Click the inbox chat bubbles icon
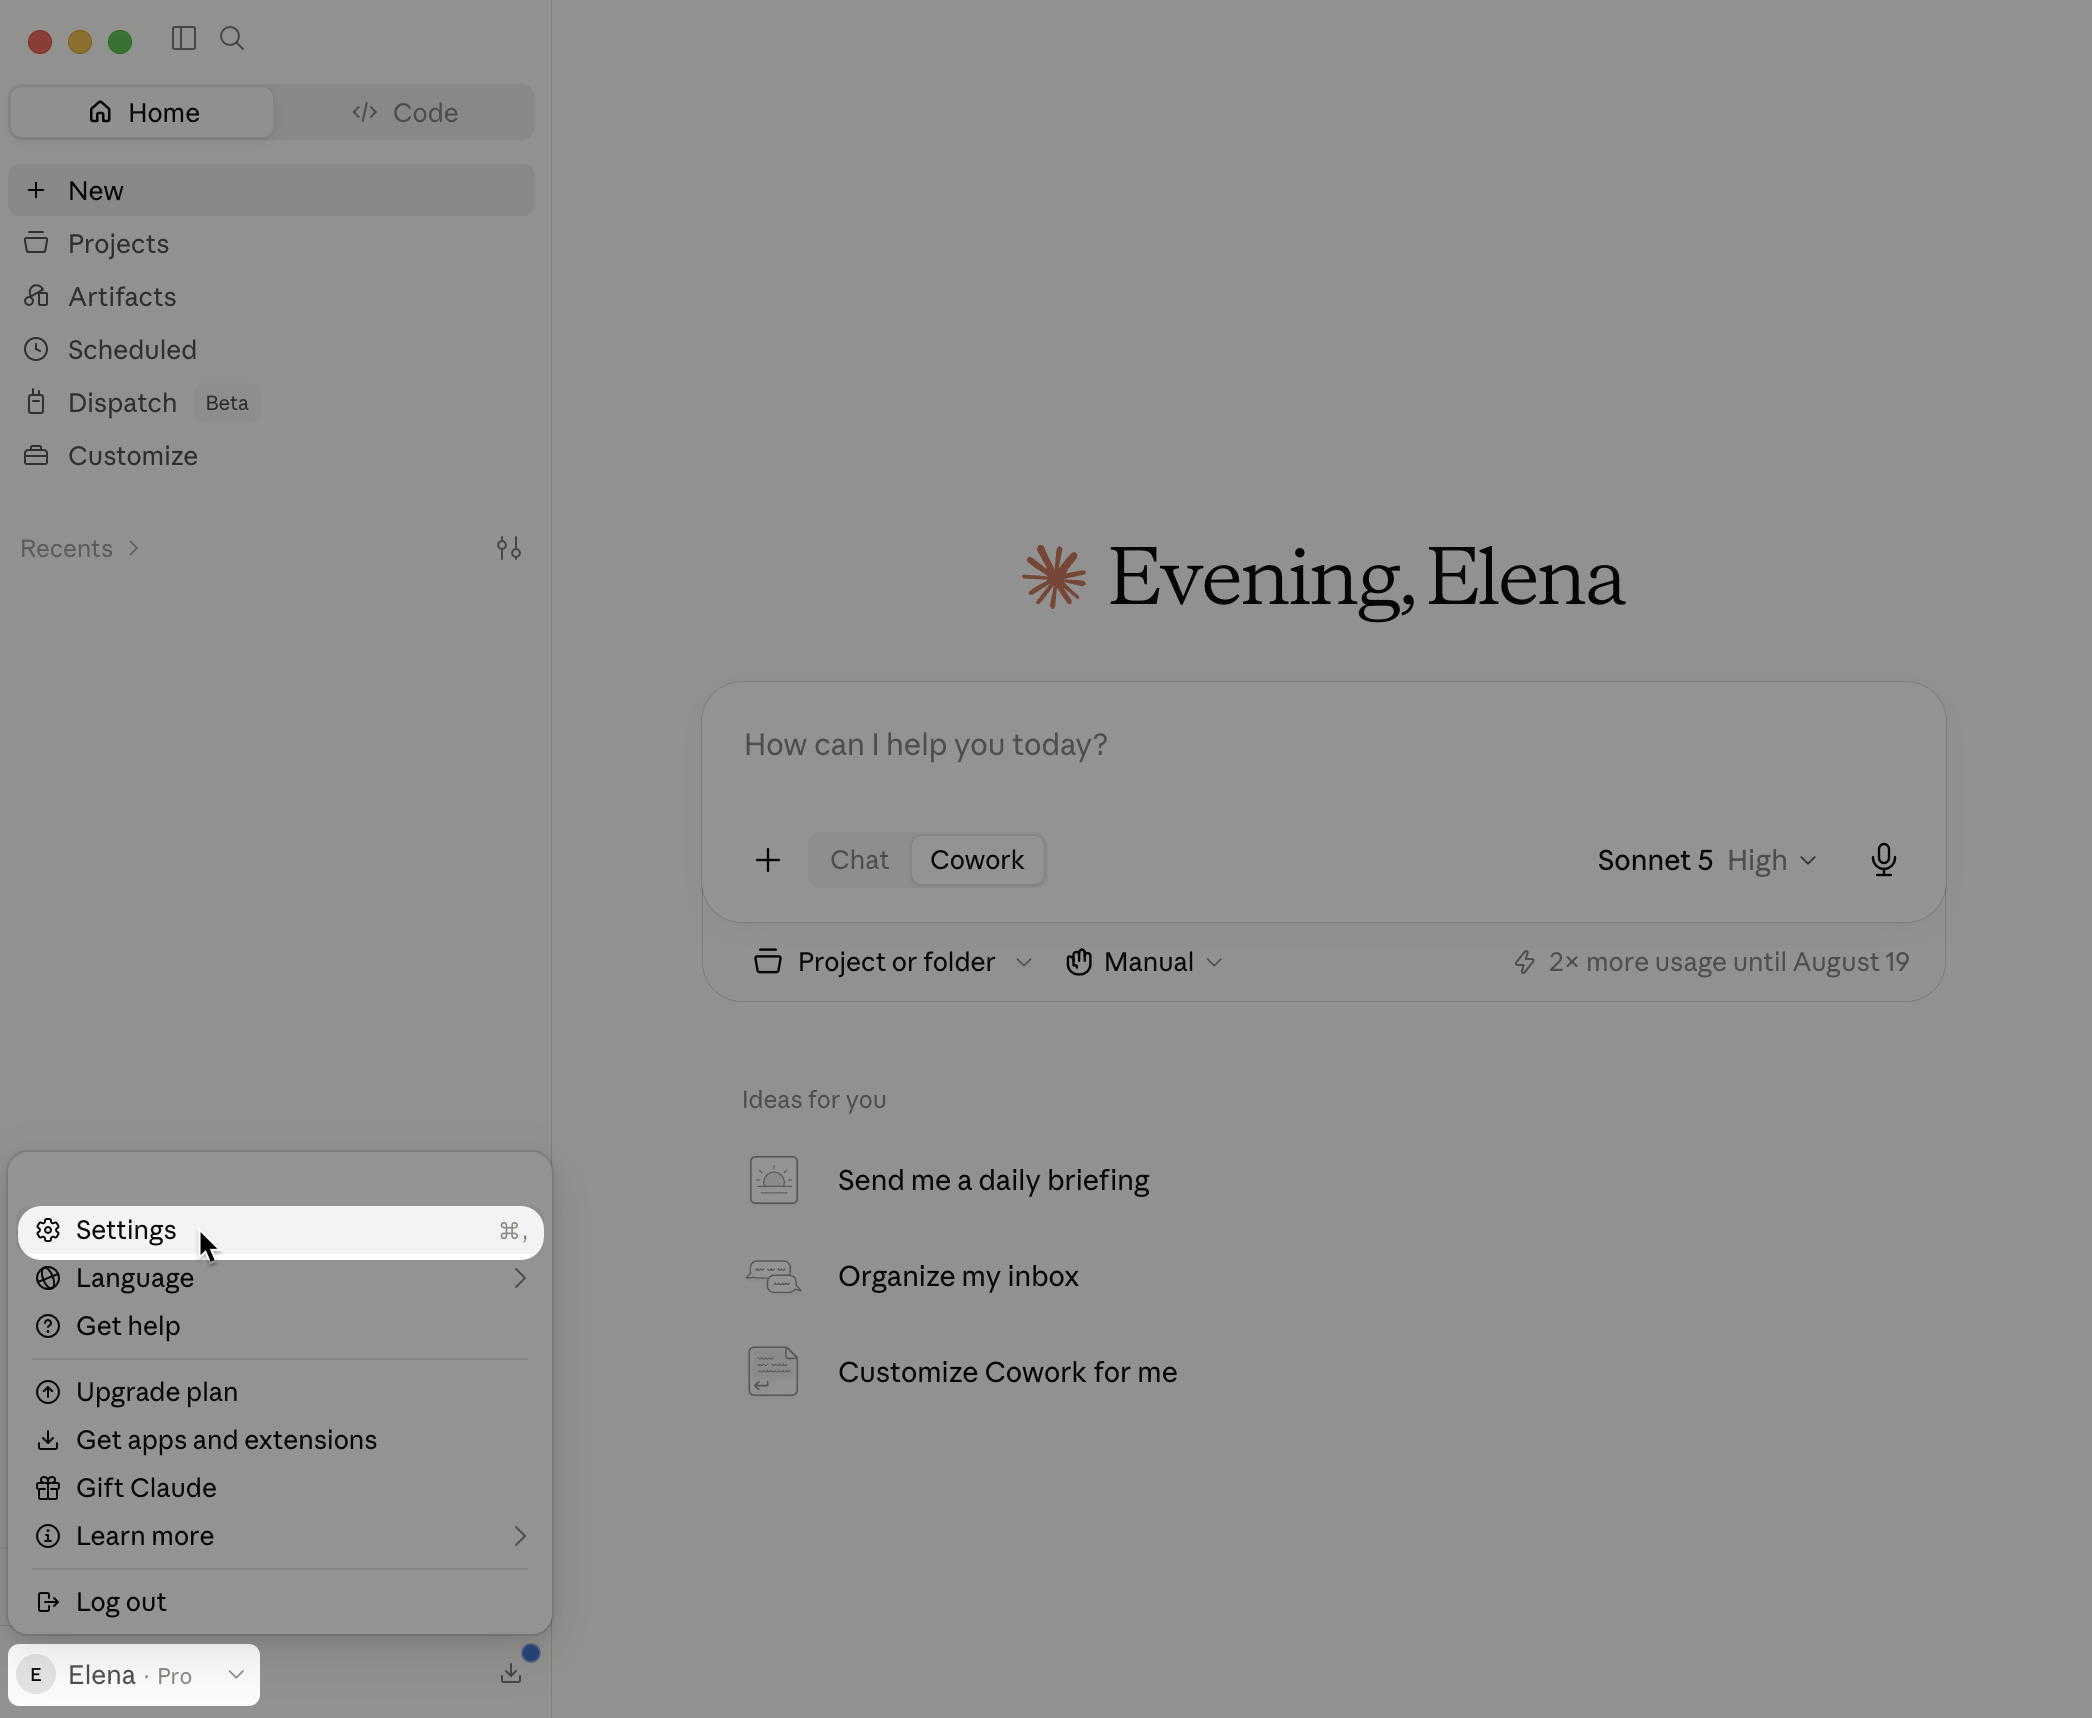Screen dimensions: 2092x1718 point(773,1276)
